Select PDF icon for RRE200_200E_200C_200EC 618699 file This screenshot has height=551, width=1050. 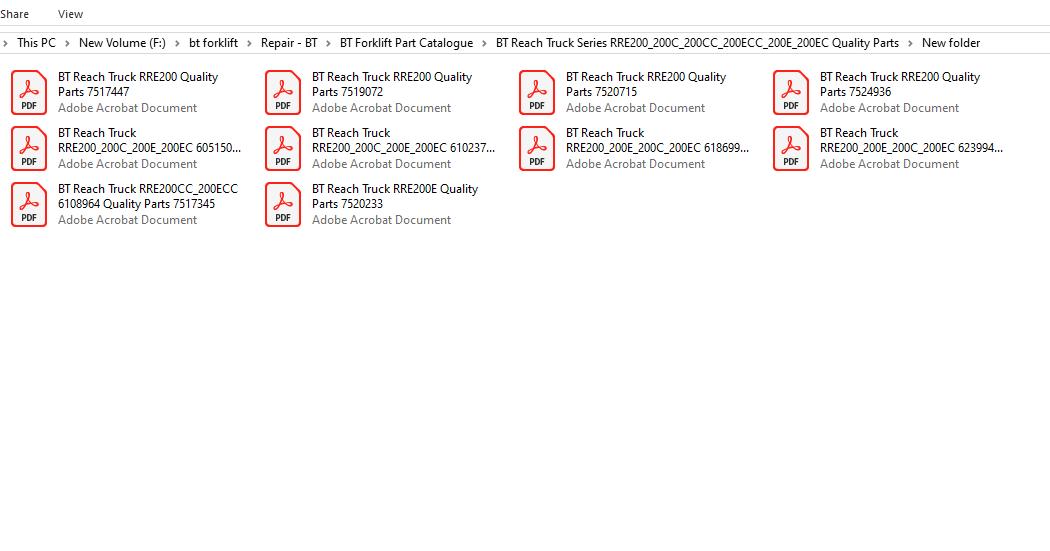point(536,149)
